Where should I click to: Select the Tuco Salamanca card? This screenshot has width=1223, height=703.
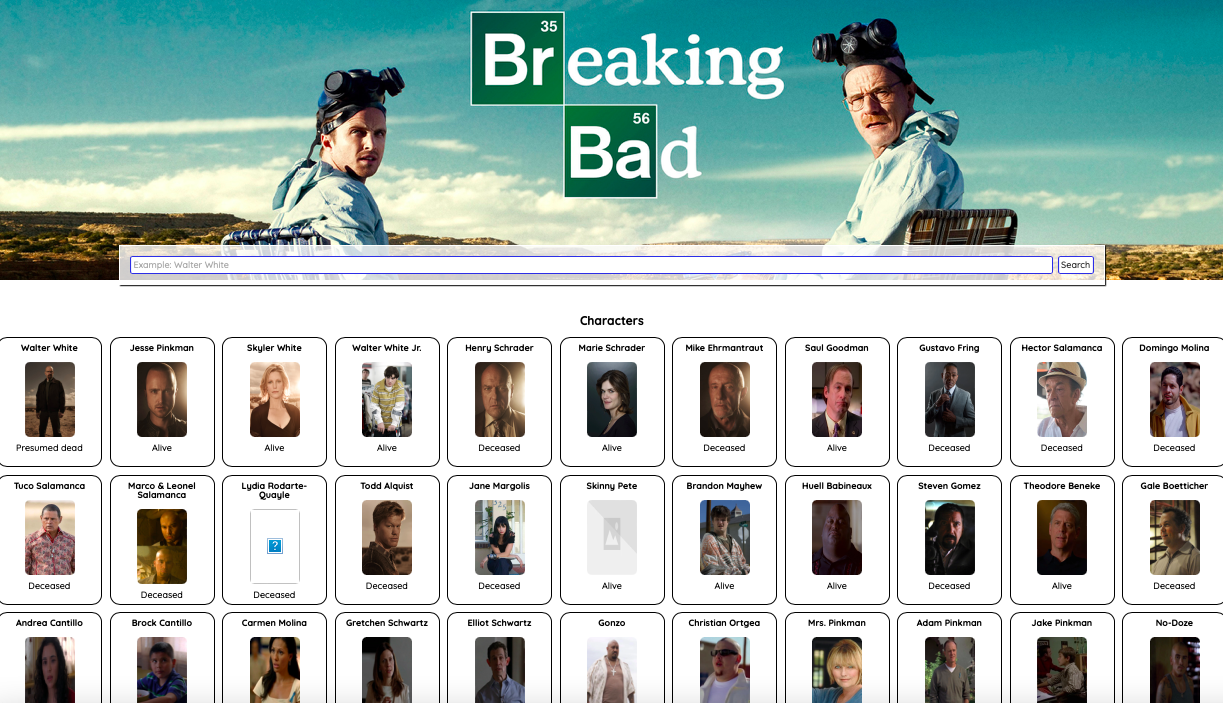tap(50, 539)
